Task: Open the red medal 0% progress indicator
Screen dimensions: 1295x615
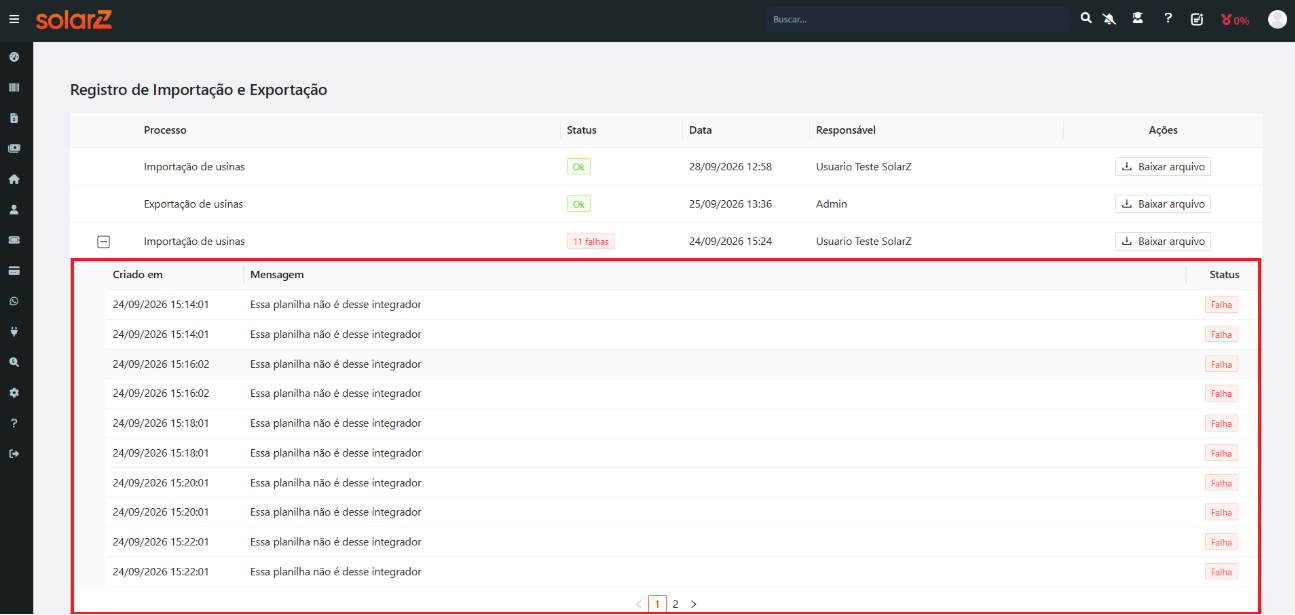Action: coord(1235,20)
